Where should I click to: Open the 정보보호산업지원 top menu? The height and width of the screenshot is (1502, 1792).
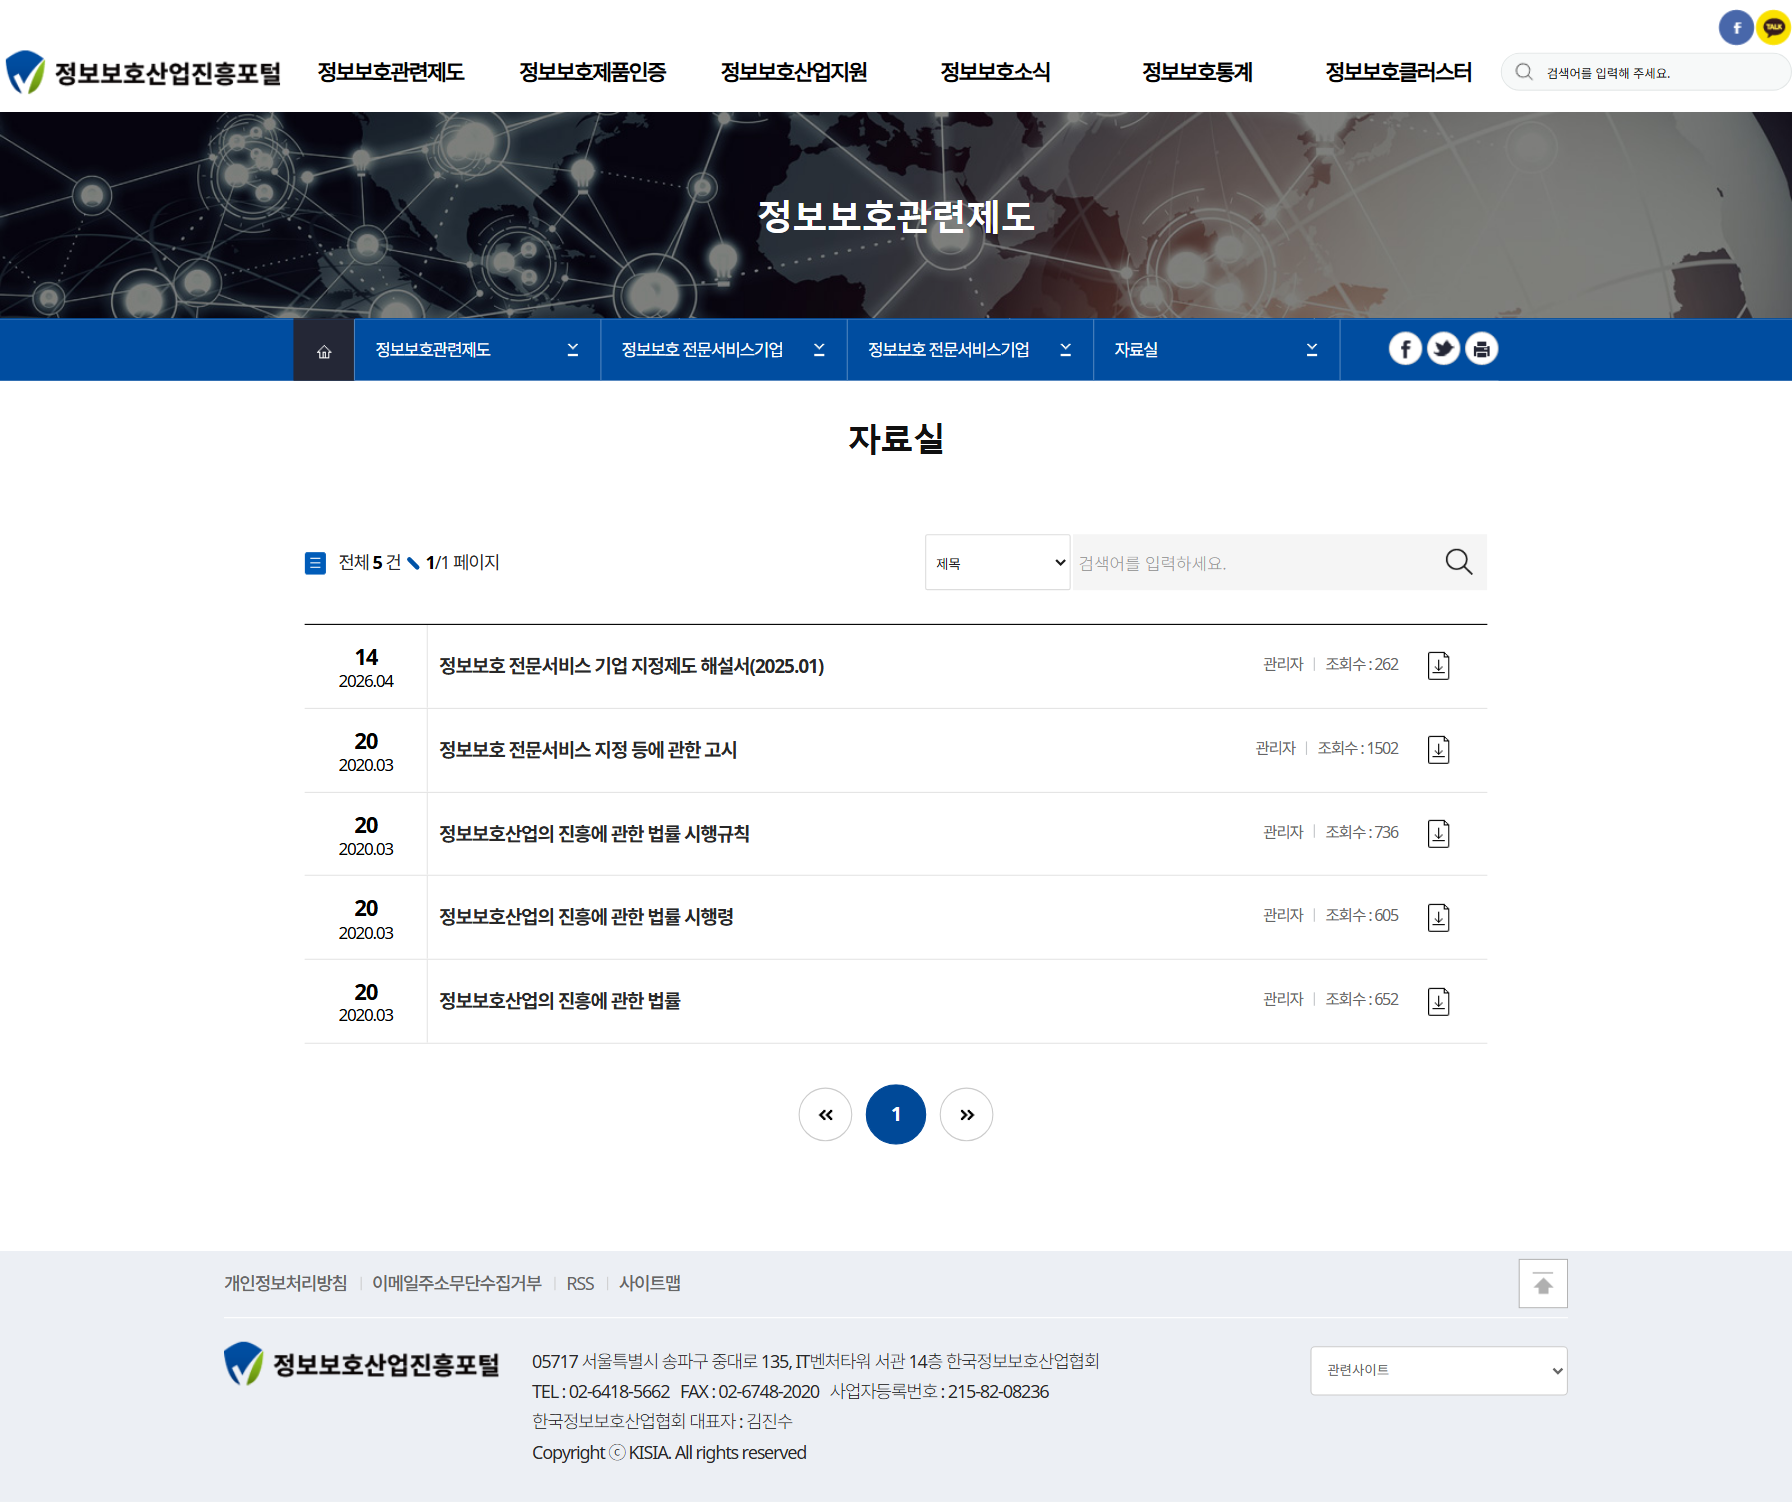click(x=794, y=72)
